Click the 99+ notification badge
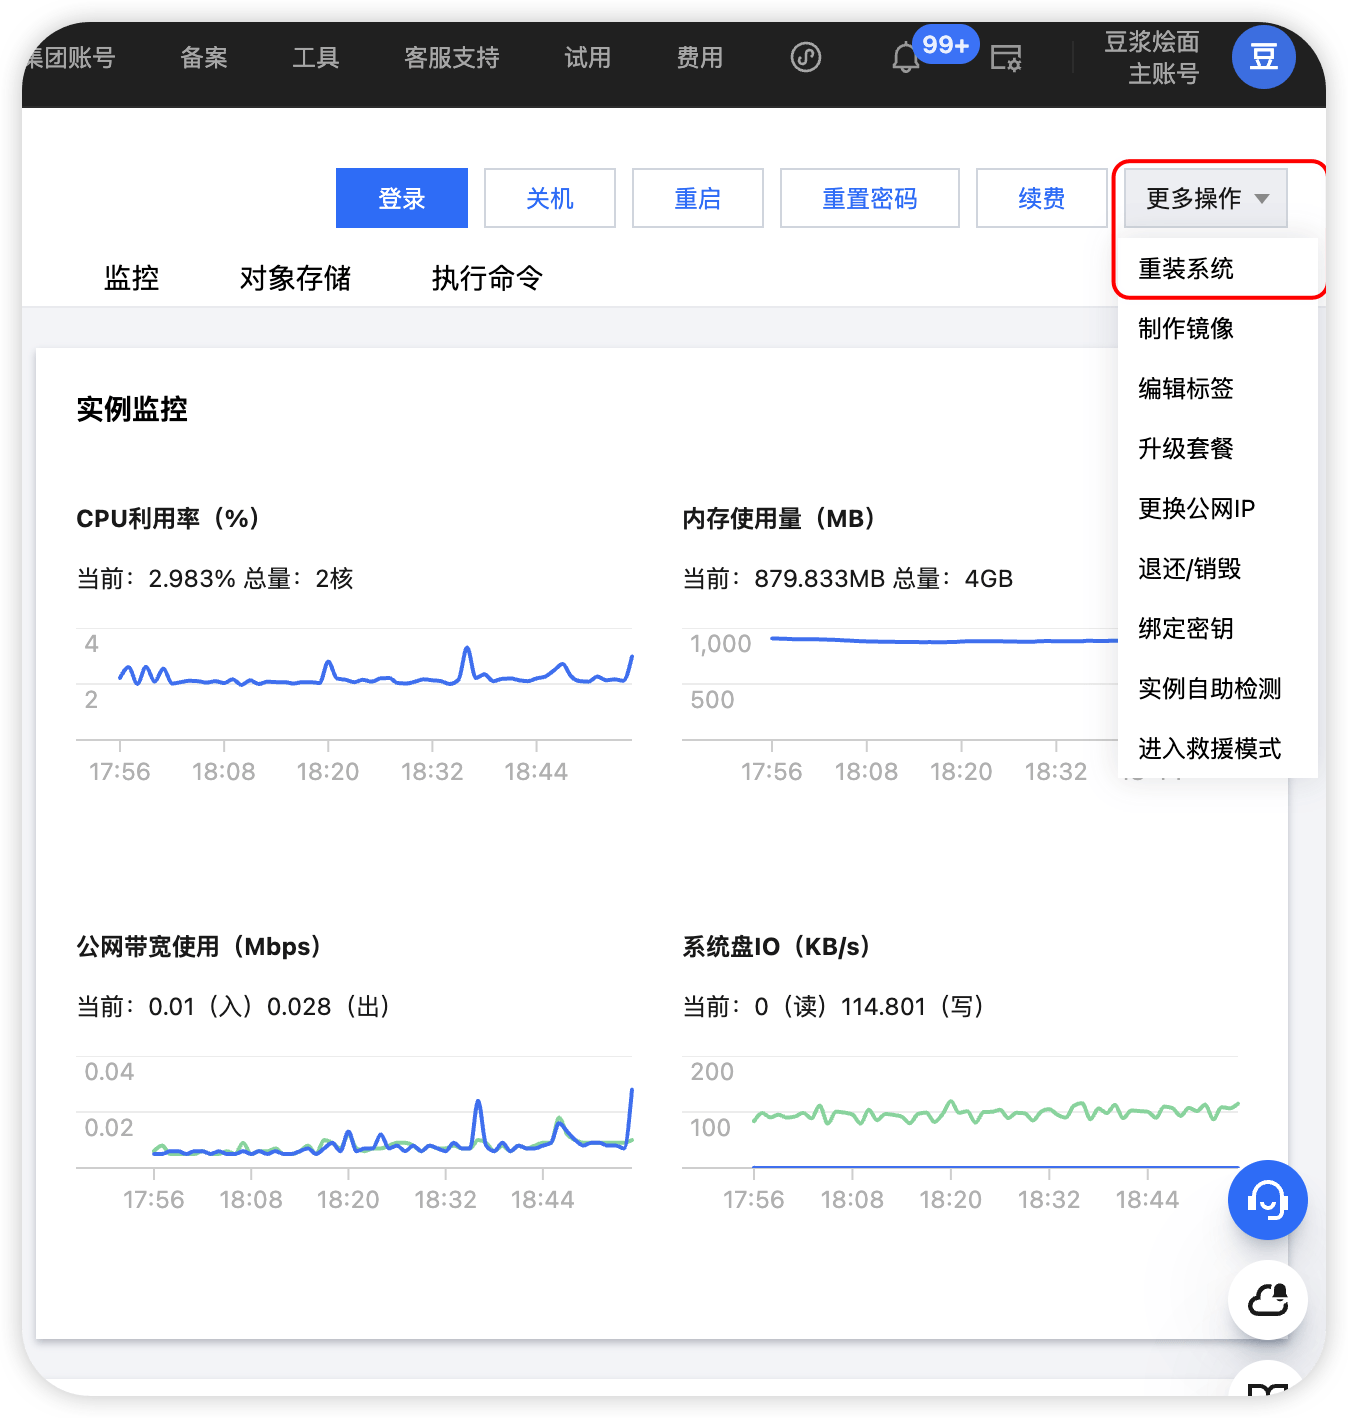Screen dimensions: 1348x1418 [945, 45]
